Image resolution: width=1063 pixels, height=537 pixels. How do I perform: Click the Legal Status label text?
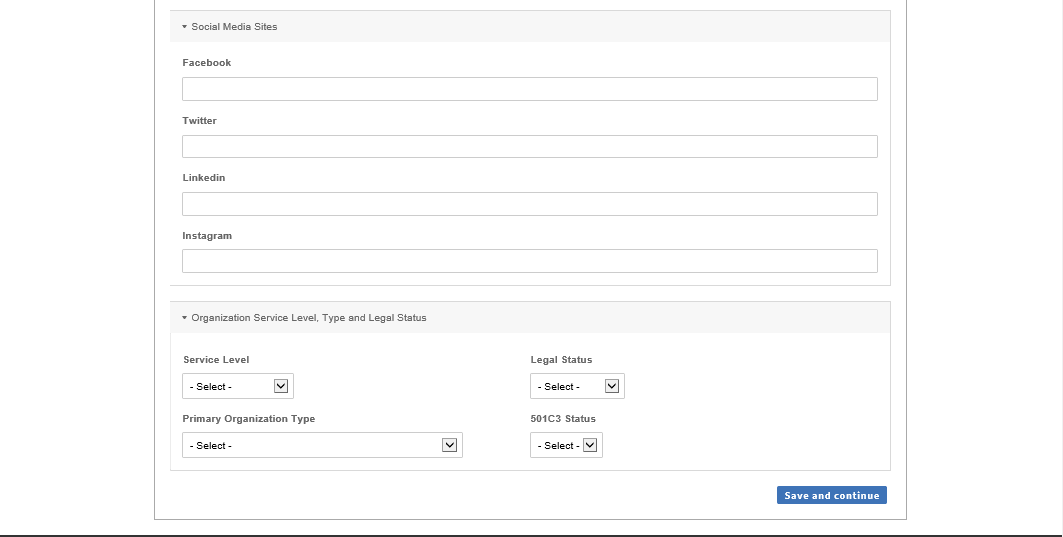point(561,360)
